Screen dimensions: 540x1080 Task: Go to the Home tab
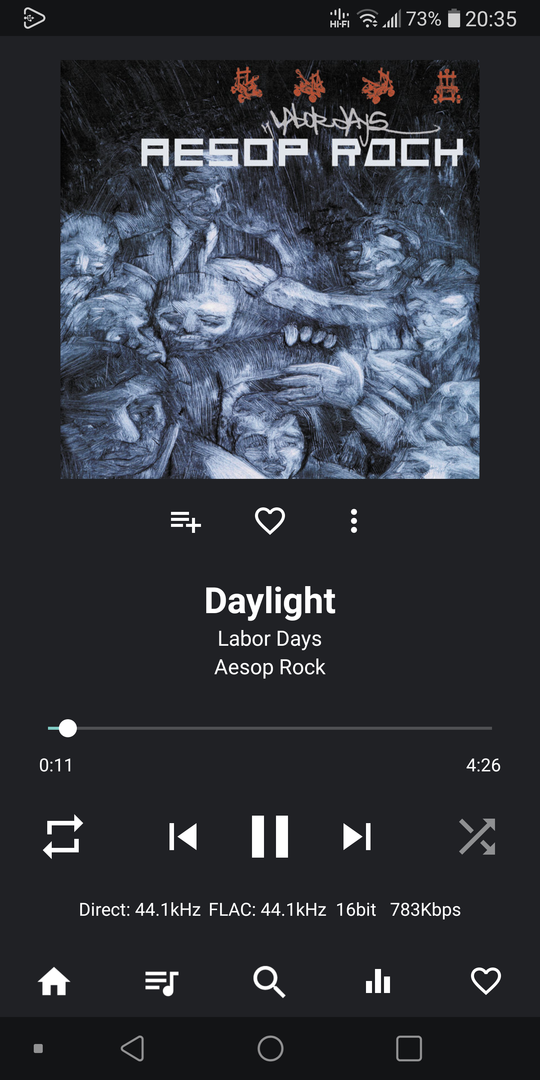point(54,981)
